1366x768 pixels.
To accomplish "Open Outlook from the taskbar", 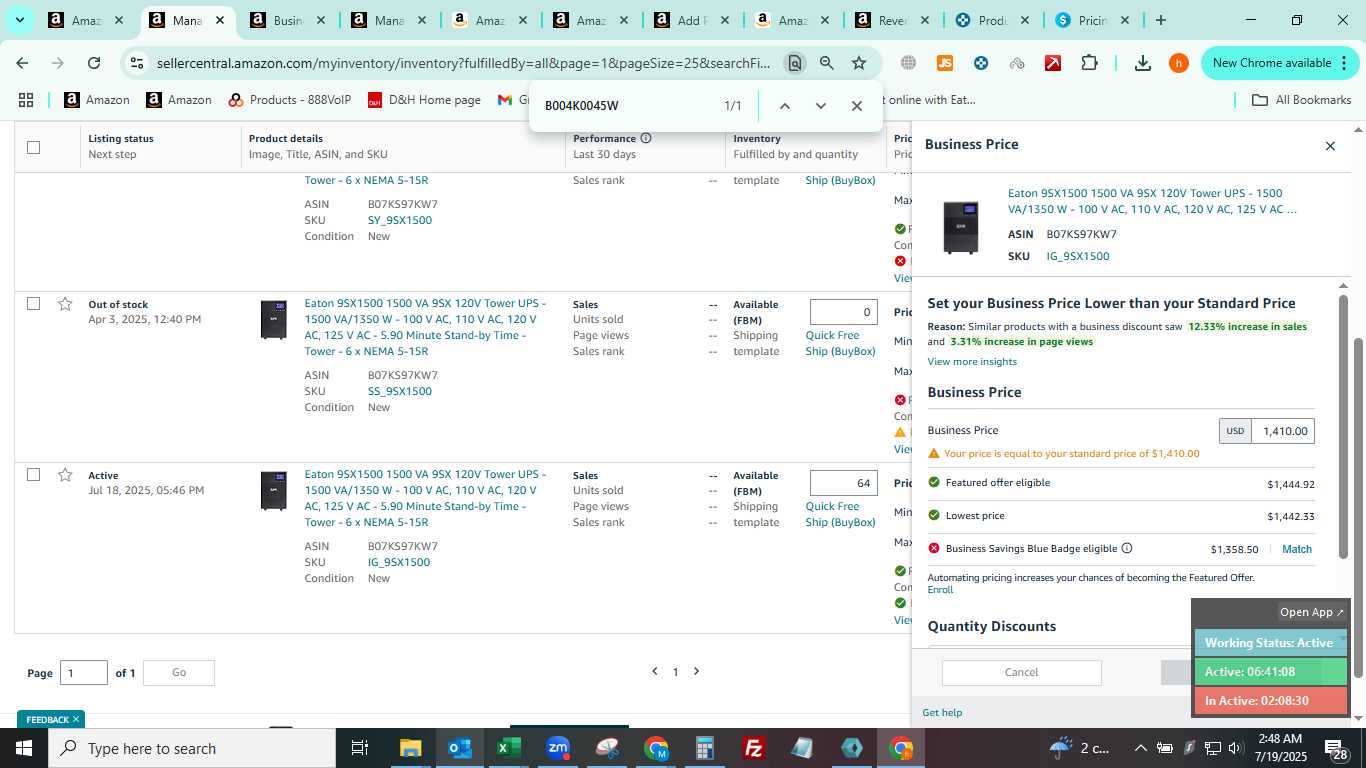I will 460,748.
